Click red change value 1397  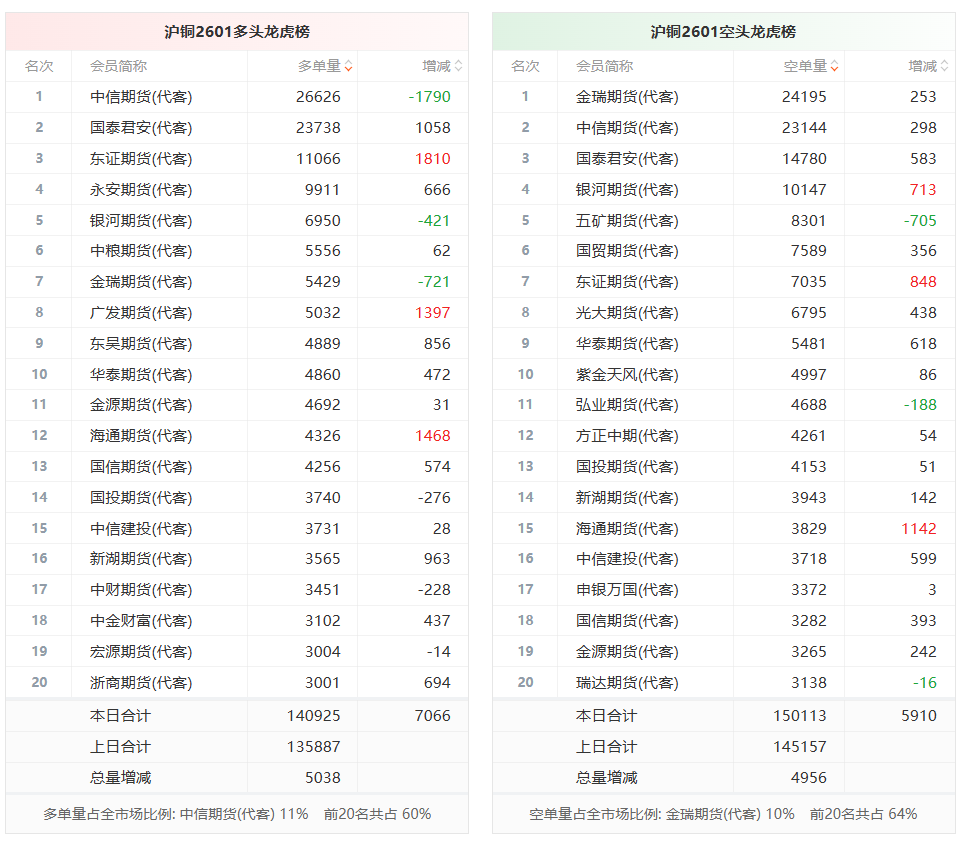pyautogui.click(x=433, y=313)
